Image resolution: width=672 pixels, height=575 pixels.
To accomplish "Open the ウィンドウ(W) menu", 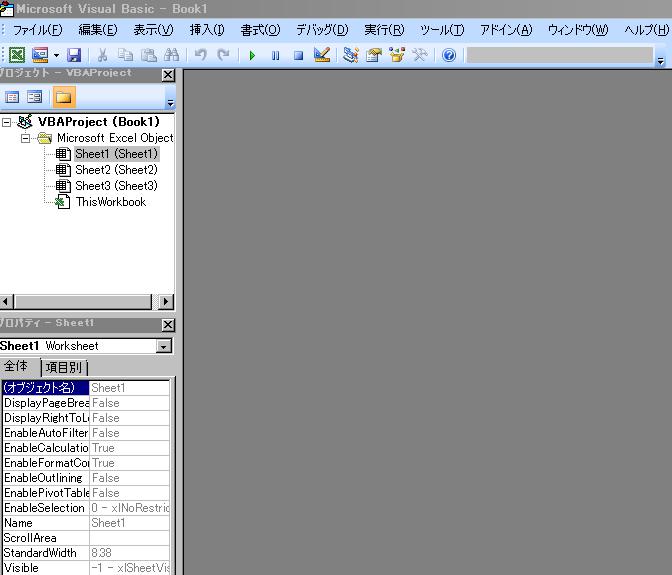I will (x=578, y=30).
